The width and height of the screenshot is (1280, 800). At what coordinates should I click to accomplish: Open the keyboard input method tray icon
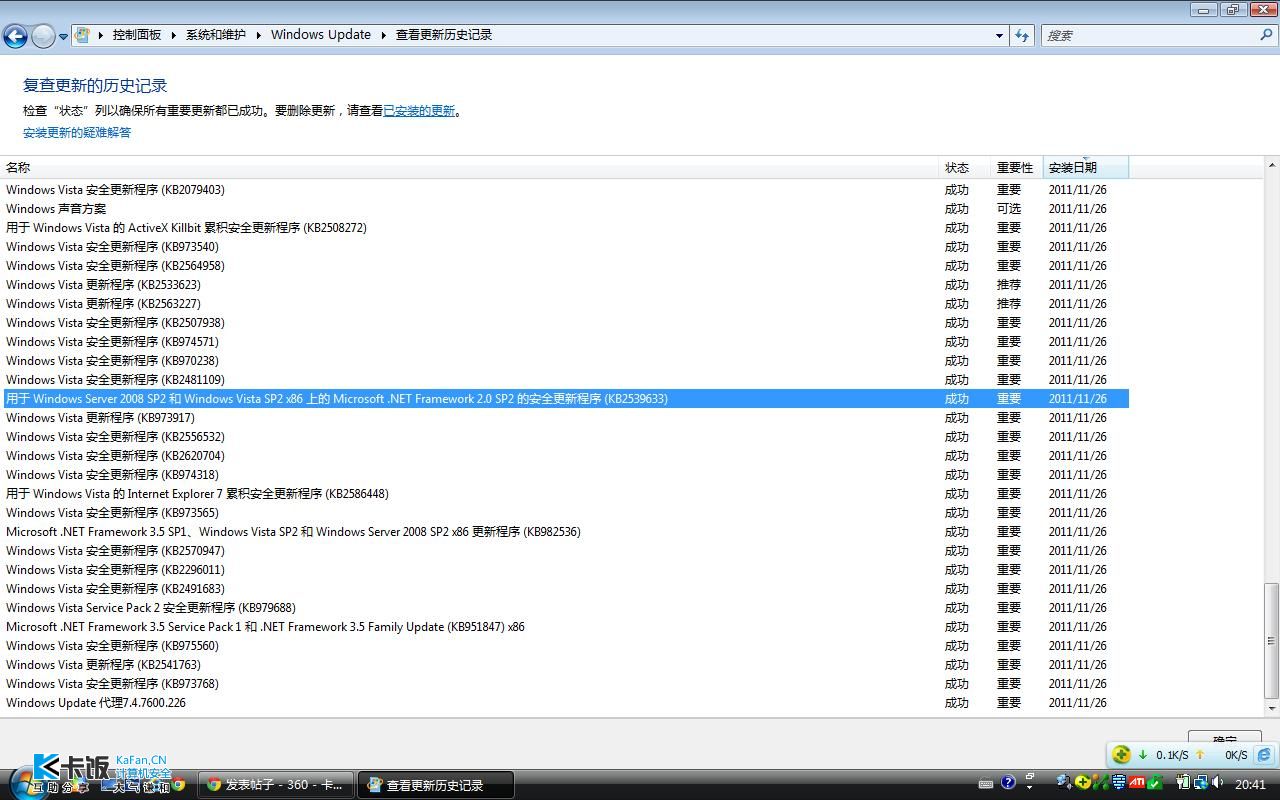986,784
